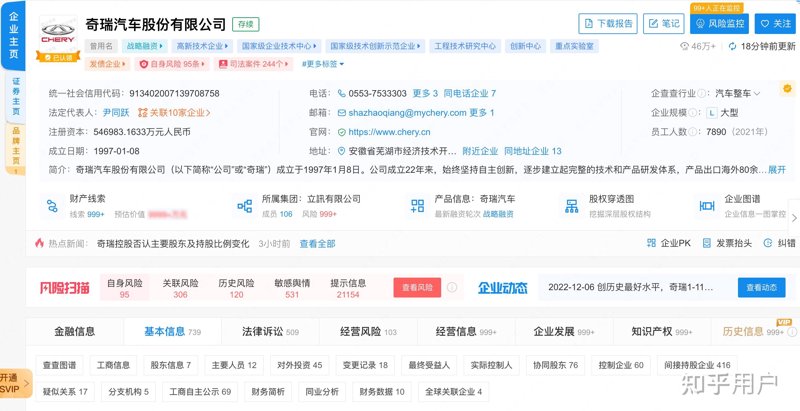Image resolution: width=800 pixels, height=411 pixels.
Task: Click the Chery company logo thumbnail
Action: click(x=58, y=33)
